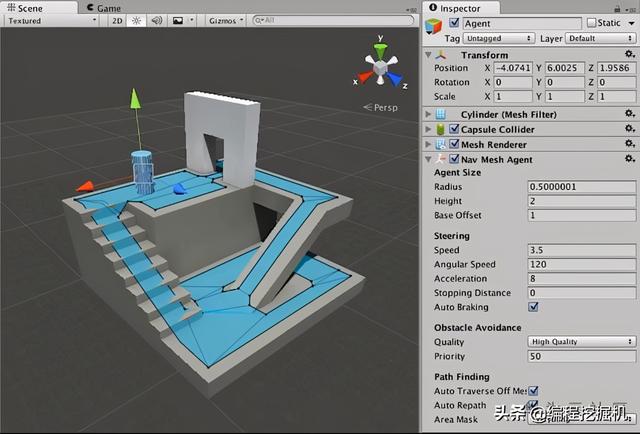Enable the Static checkbox
This screenshot has width=640, height=434.
[591, 23]
